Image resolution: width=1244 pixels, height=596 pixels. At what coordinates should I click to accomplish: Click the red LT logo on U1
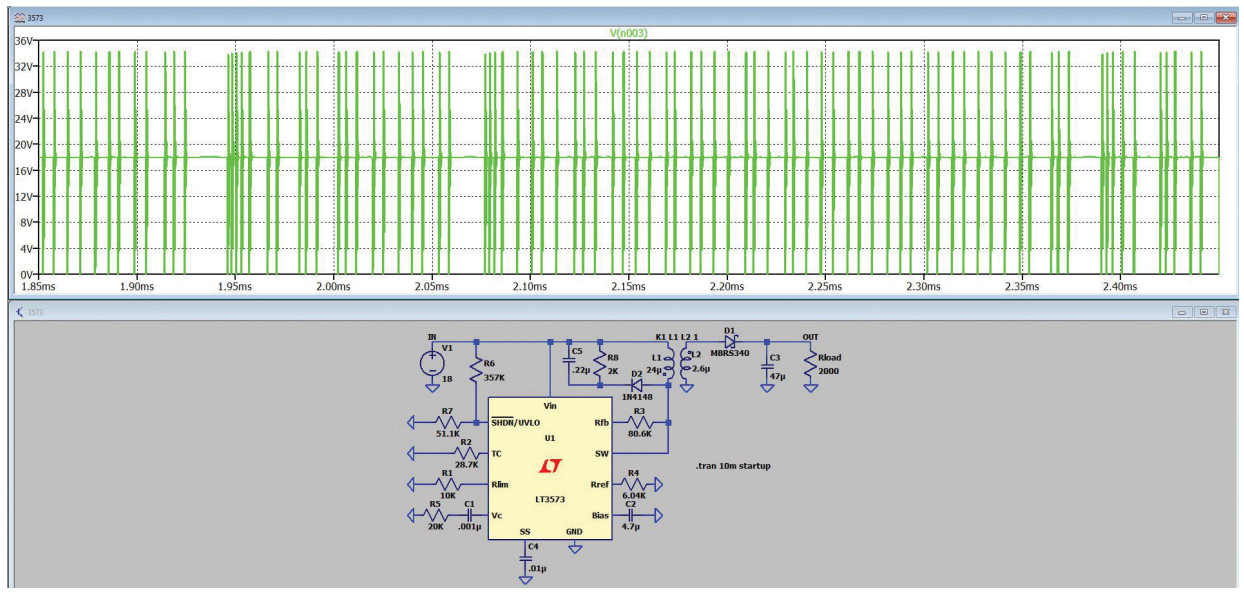(x=550, y=468)
